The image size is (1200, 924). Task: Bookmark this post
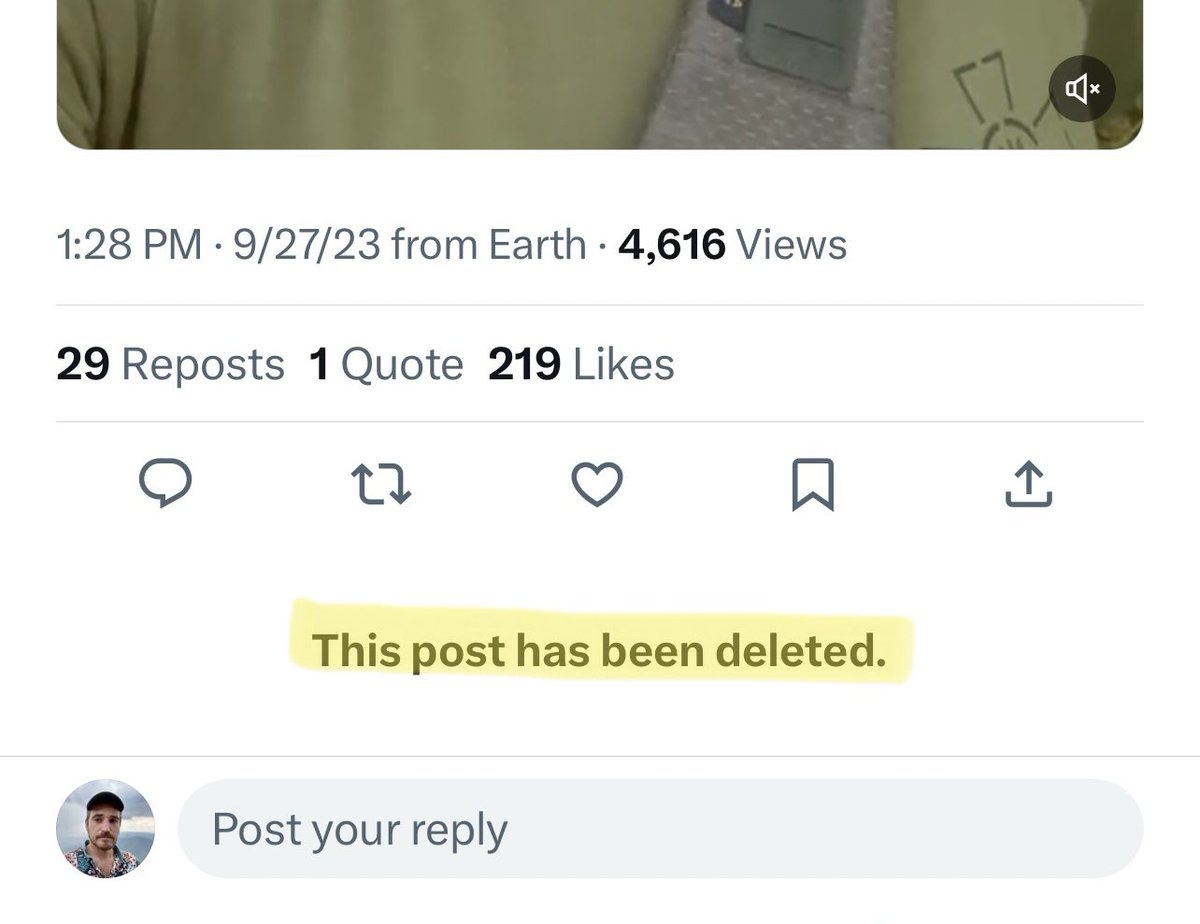tap(812, 485)
